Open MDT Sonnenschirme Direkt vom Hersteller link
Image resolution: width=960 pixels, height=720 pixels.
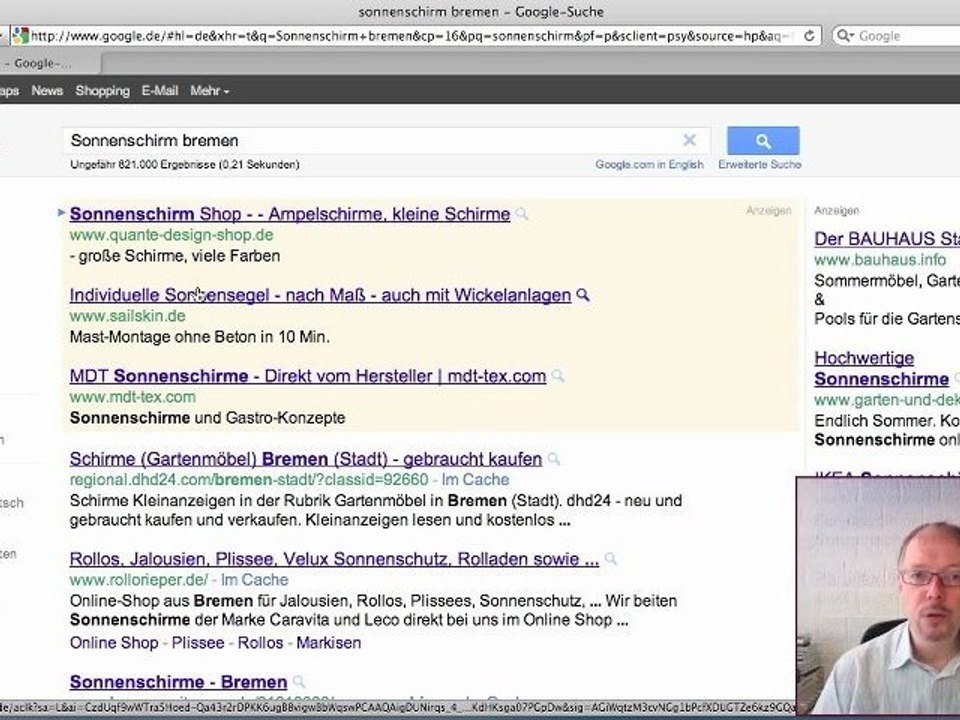(x=308, y=376)
